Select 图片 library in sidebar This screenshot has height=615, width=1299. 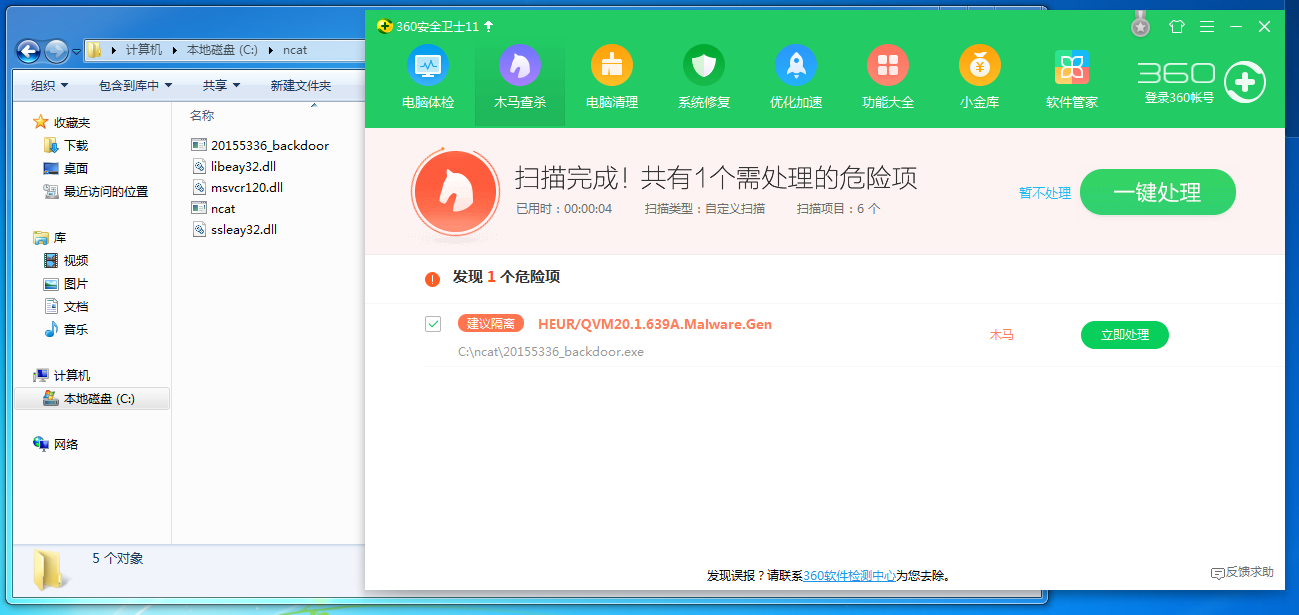66,283
